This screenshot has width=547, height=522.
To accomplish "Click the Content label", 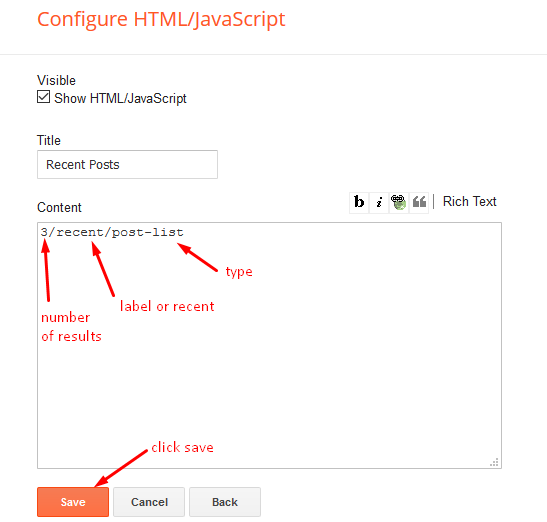I will [59, 207].
